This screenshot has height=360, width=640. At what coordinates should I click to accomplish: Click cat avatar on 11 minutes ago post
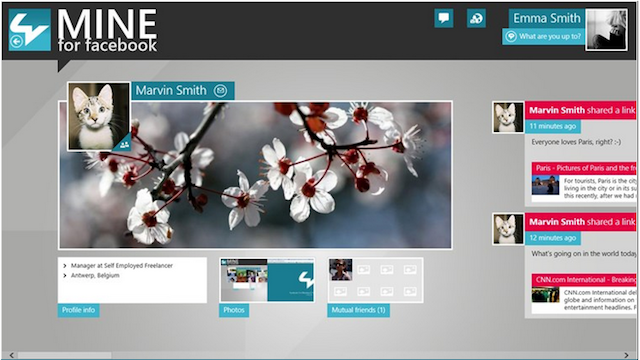(508, 118)
